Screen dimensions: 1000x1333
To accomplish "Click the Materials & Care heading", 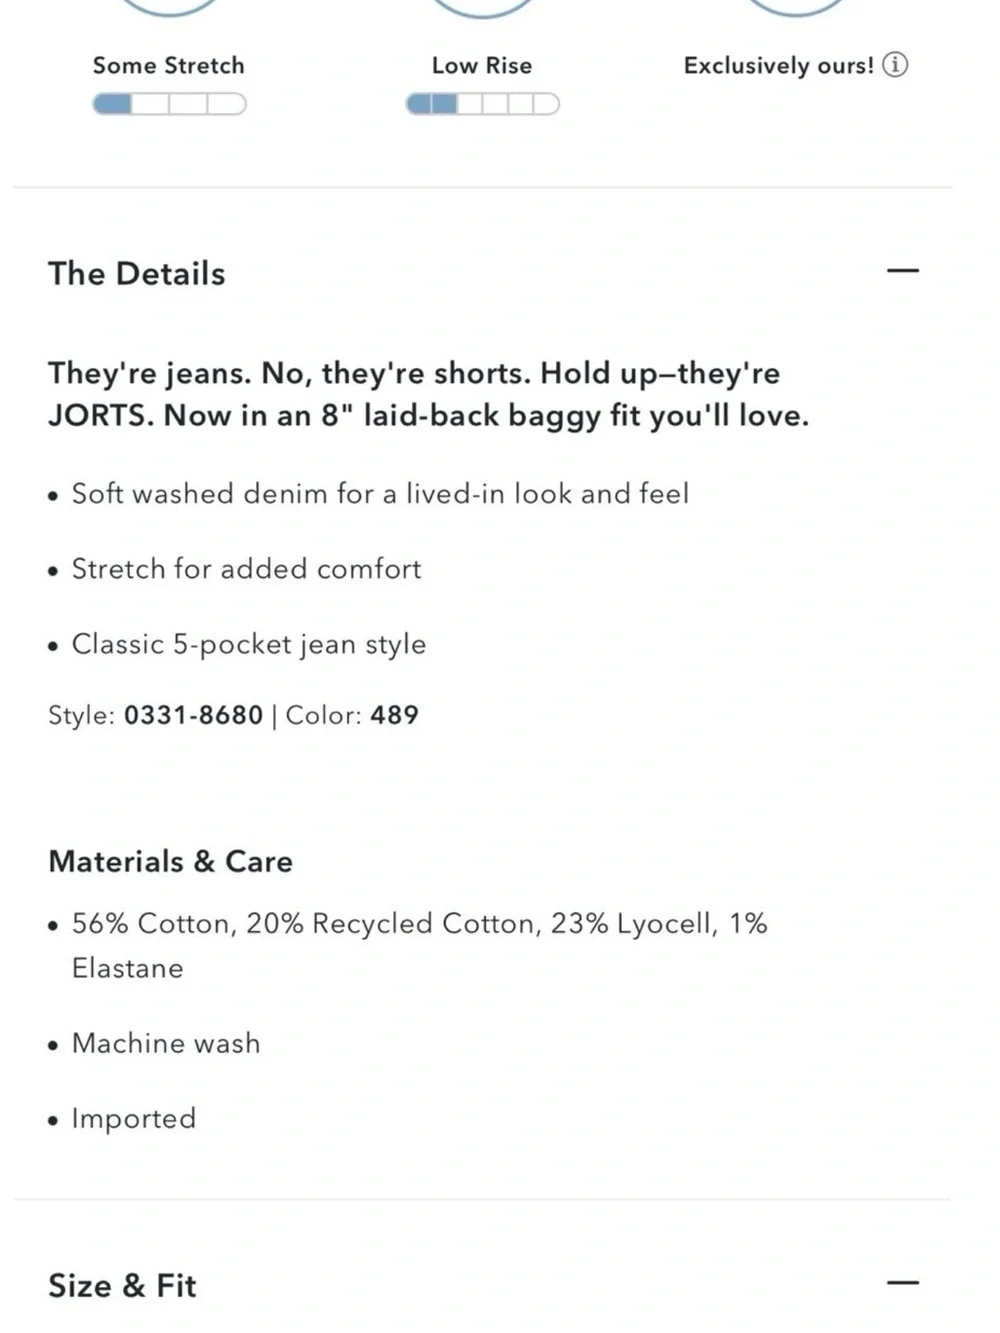I will 170,861.
